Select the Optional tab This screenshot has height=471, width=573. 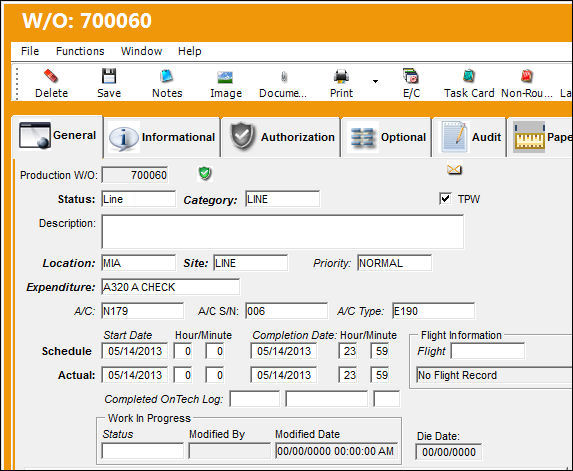tap(386, 137)
